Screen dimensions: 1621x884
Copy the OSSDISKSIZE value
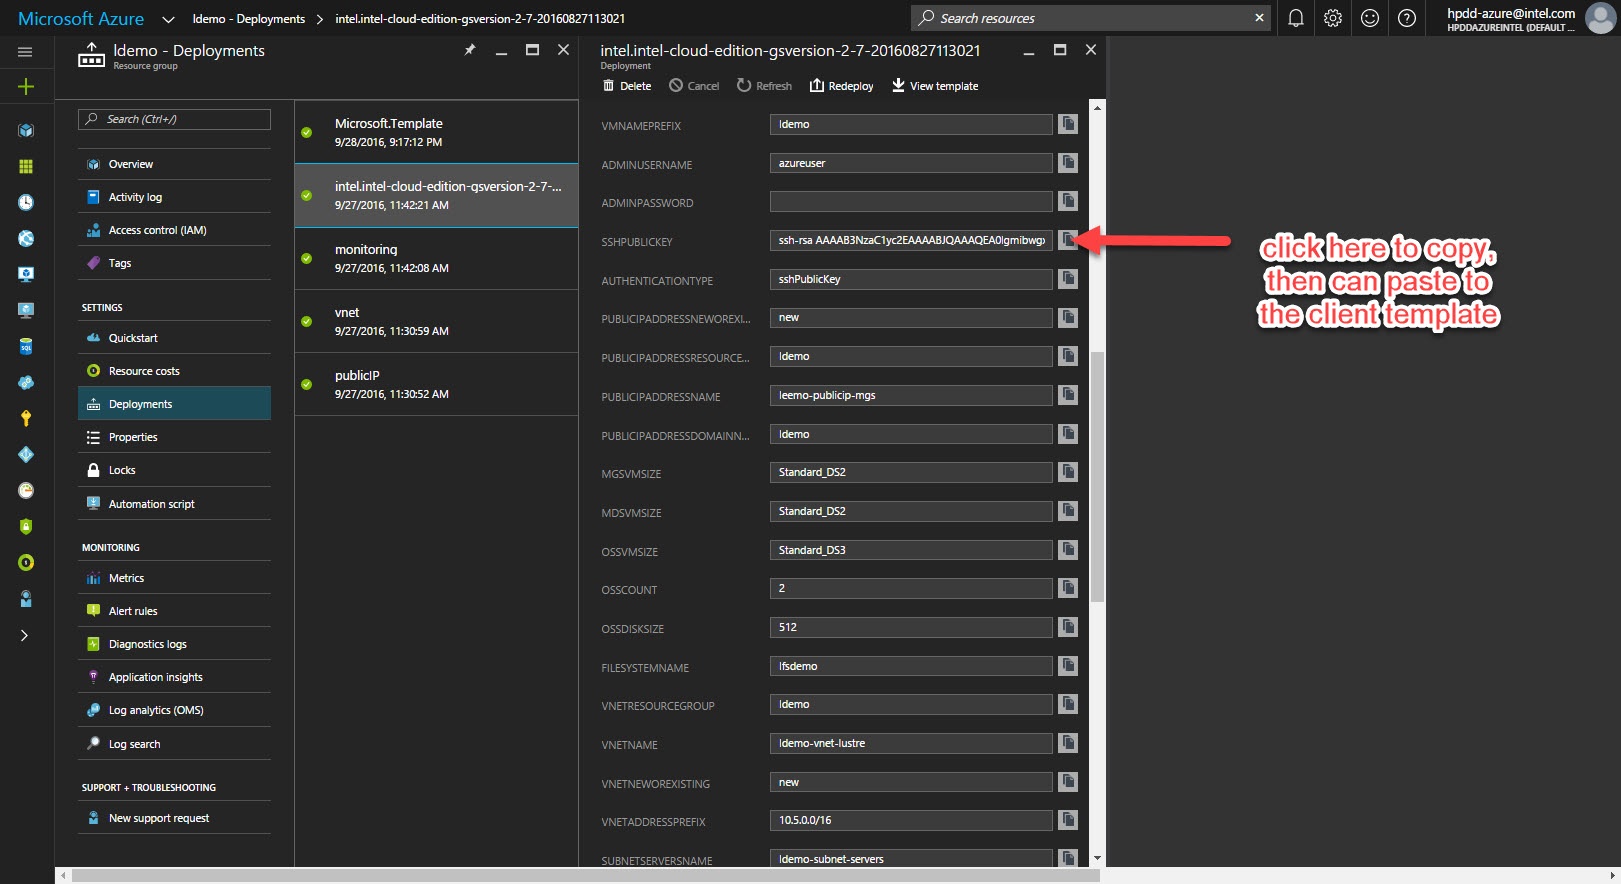[1068, 627]
